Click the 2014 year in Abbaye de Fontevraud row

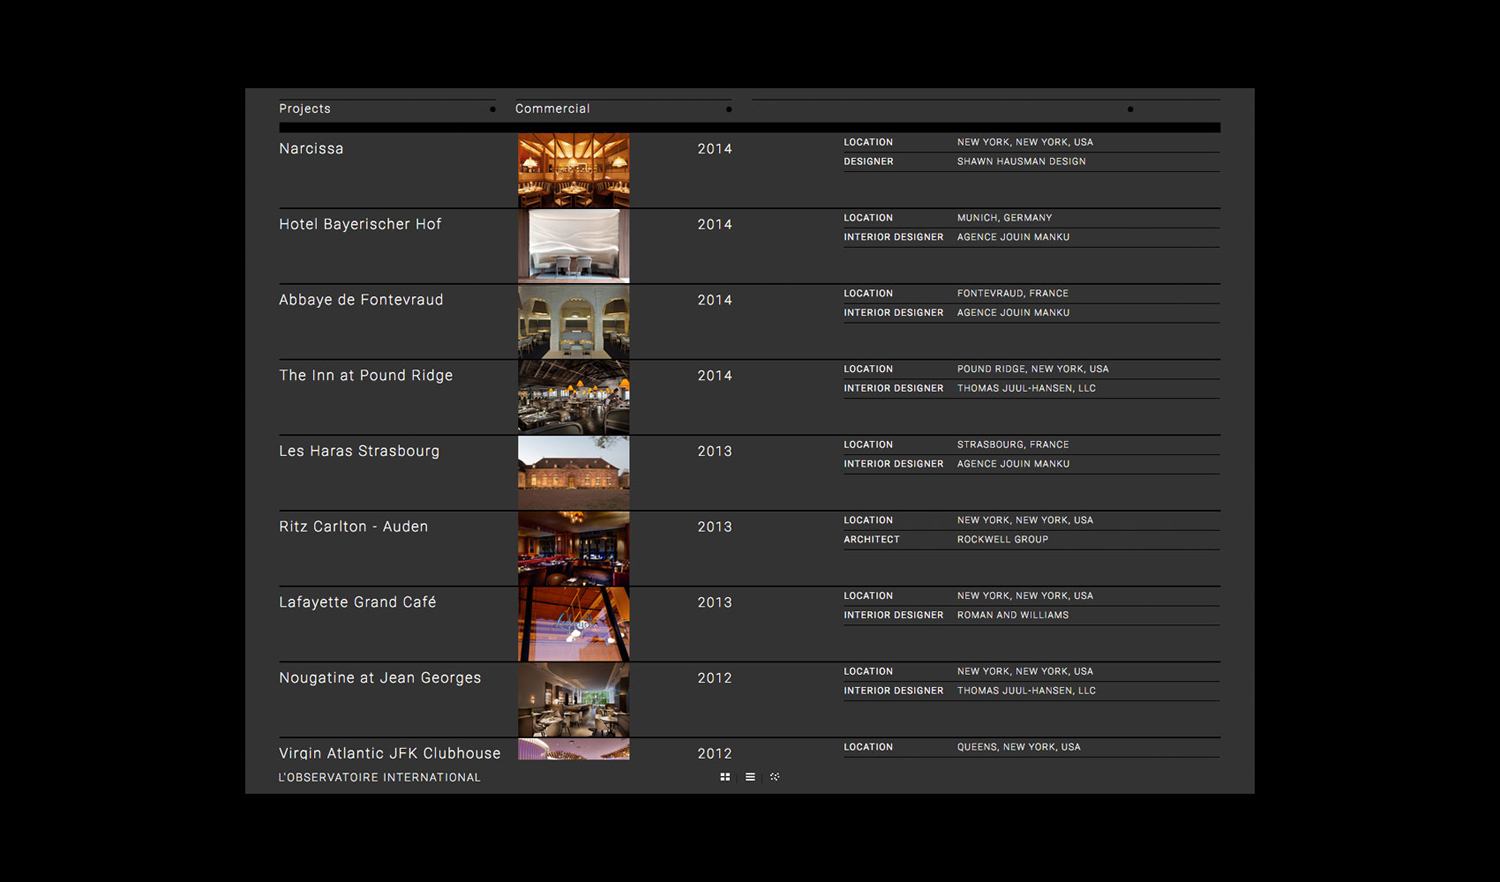(715, 300)
